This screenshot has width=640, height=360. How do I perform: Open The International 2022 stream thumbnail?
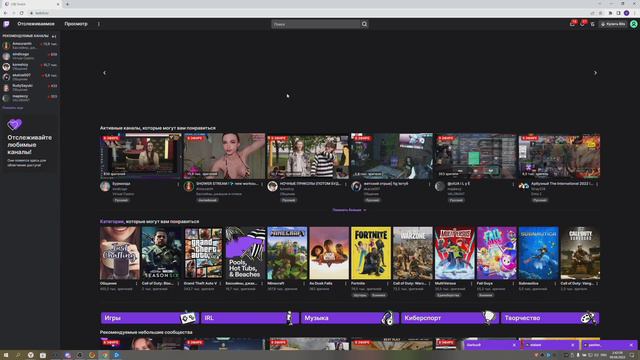tap(559, 156)
